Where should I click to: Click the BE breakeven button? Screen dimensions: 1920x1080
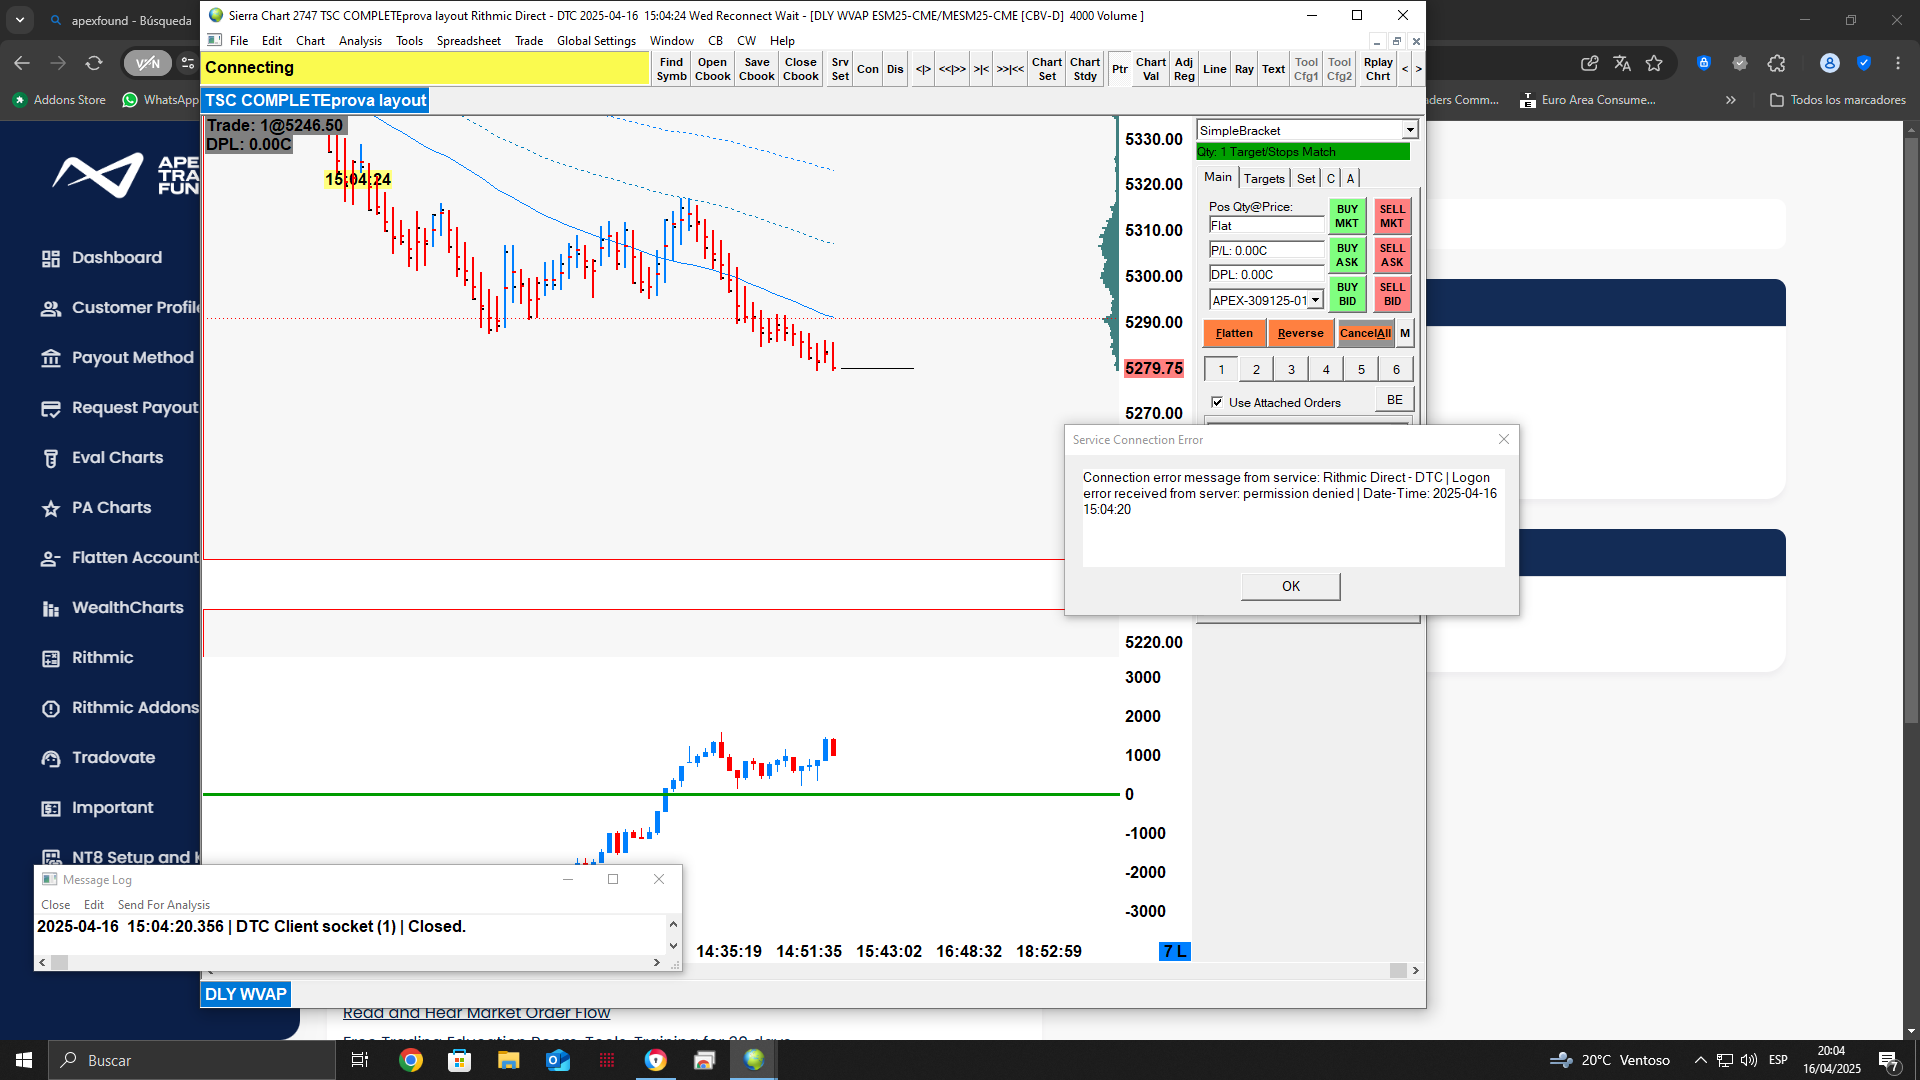(x=1394, y=400)
